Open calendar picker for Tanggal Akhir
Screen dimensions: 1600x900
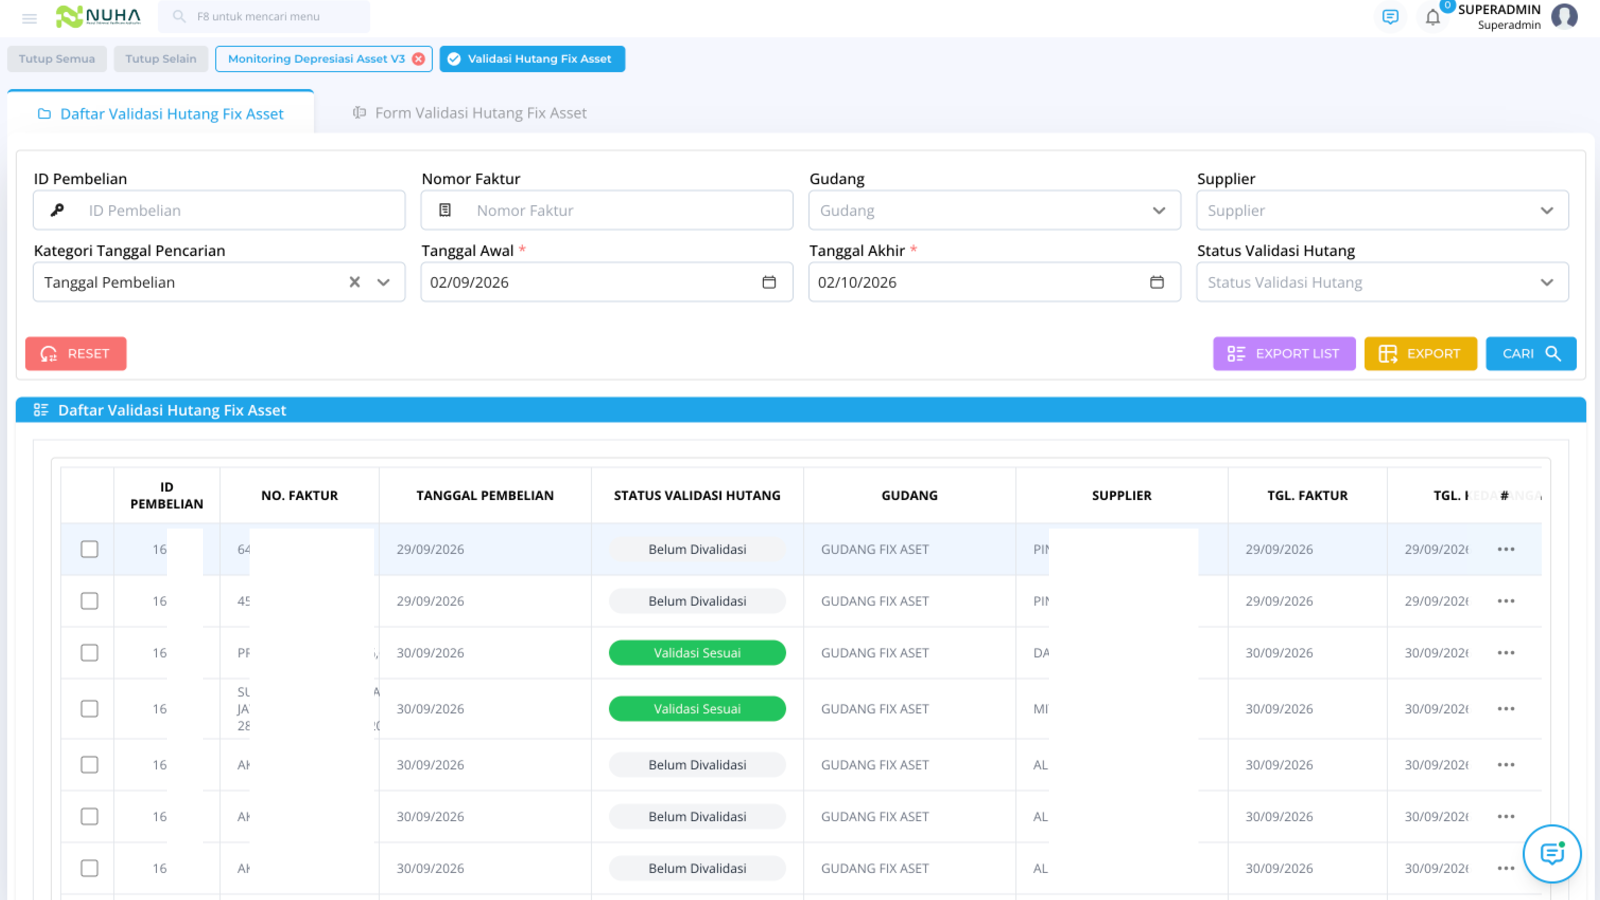click(1157, 282)
